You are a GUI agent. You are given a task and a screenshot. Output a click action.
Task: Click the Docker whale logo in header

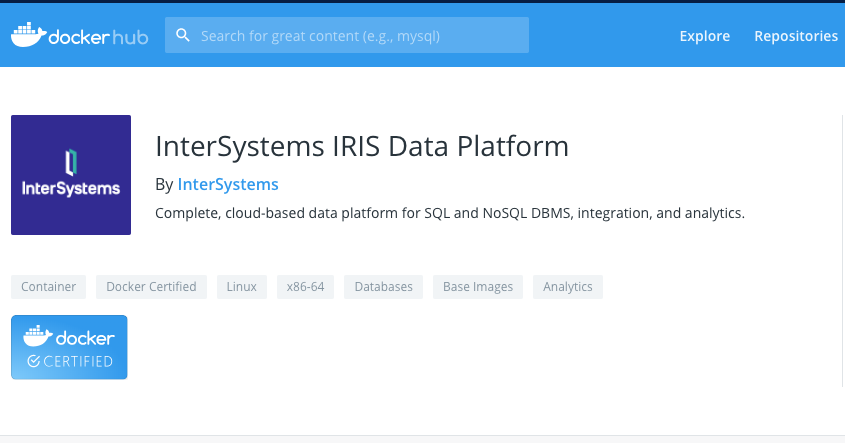pyautogui.click(x=28, y=35)
